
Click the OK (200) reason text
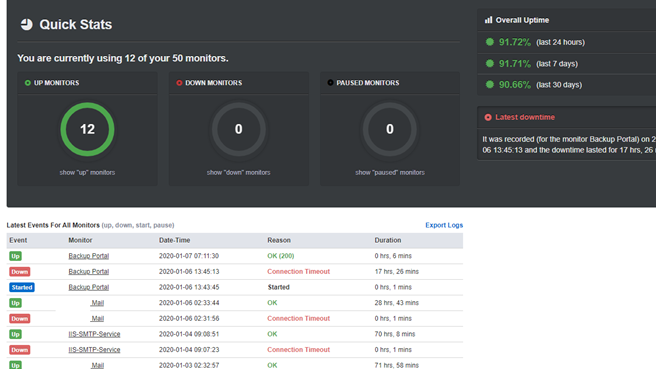[x=281, y=256]
